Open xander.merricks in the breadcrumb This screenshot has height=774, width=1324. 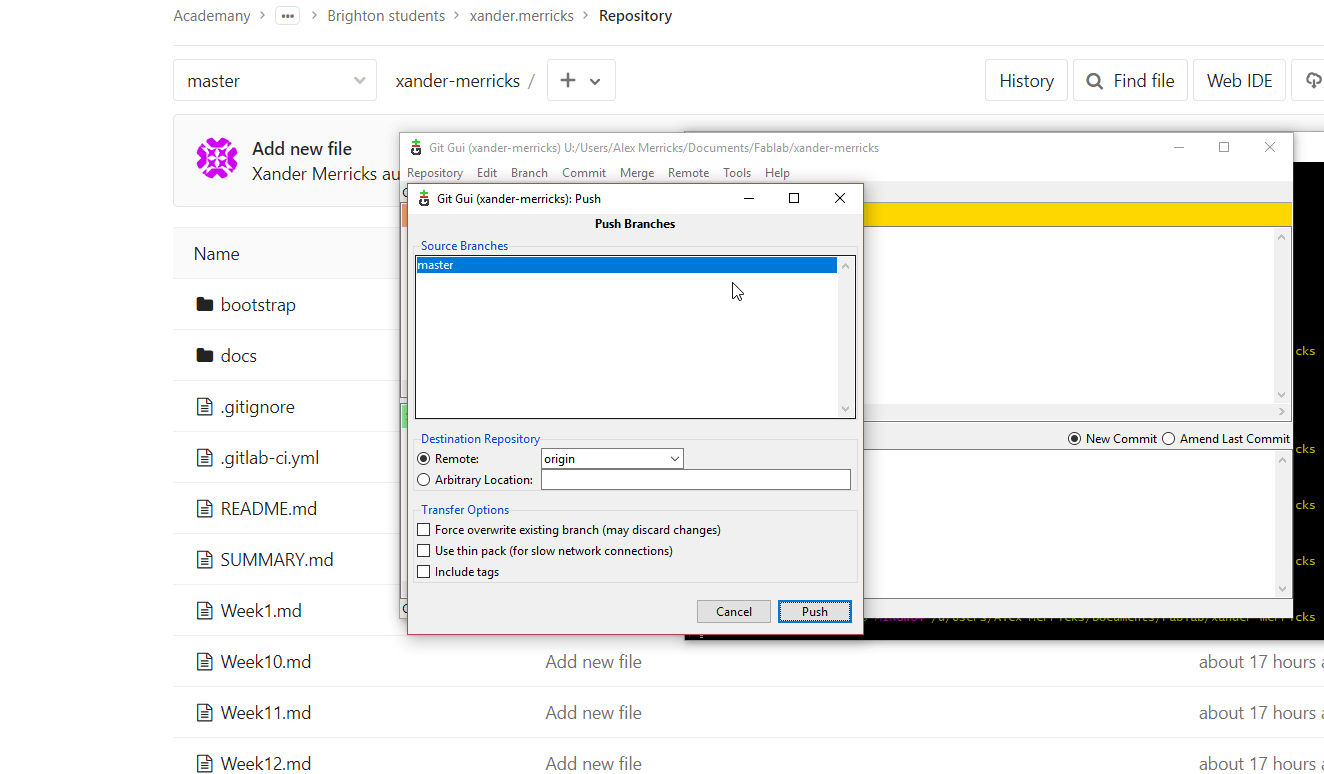click(x=522, y=16)
